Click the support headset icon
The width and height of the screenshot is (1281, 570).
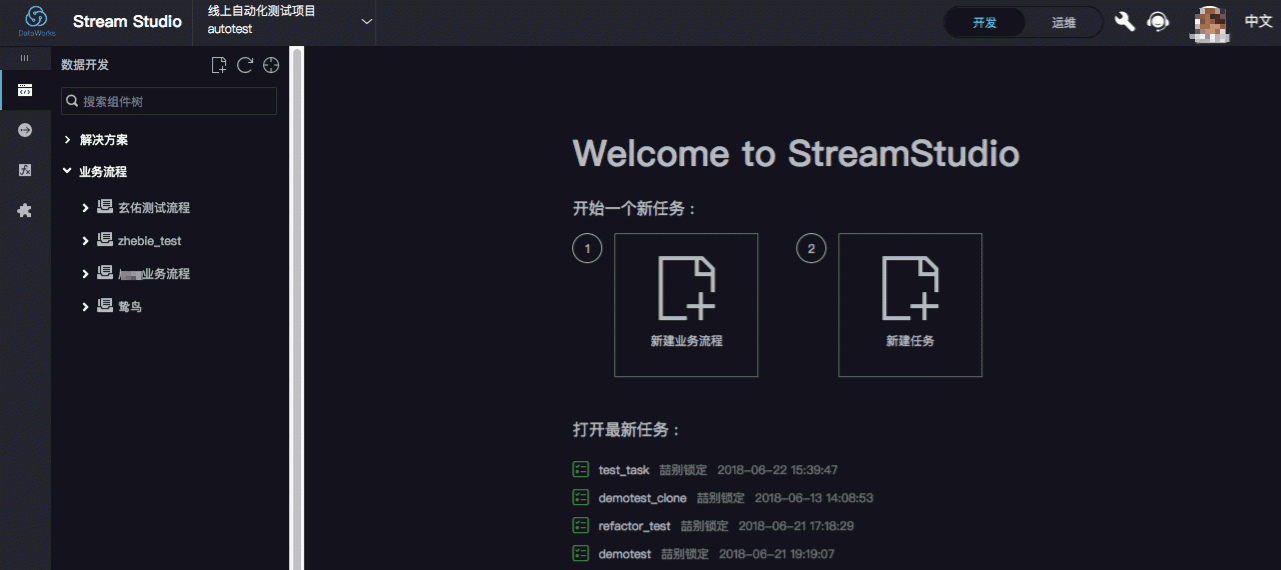tap(1158, 21)
